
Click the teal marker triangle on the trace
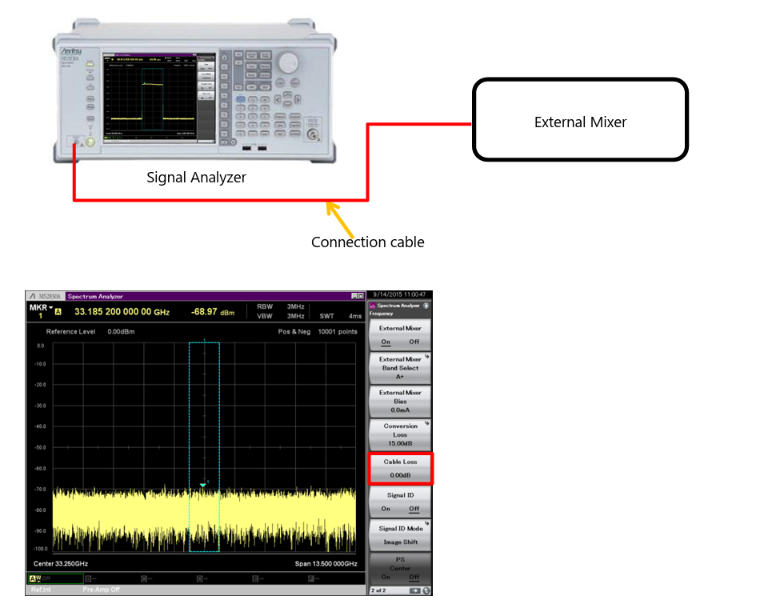click(x=203, y=485)
